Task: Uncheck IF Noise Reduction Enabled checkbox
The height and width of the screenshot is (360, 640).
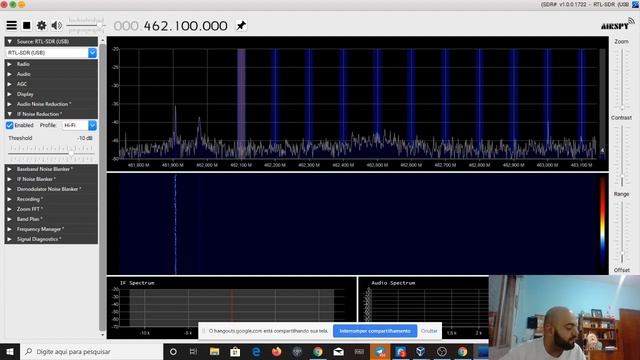Action: 9,125
